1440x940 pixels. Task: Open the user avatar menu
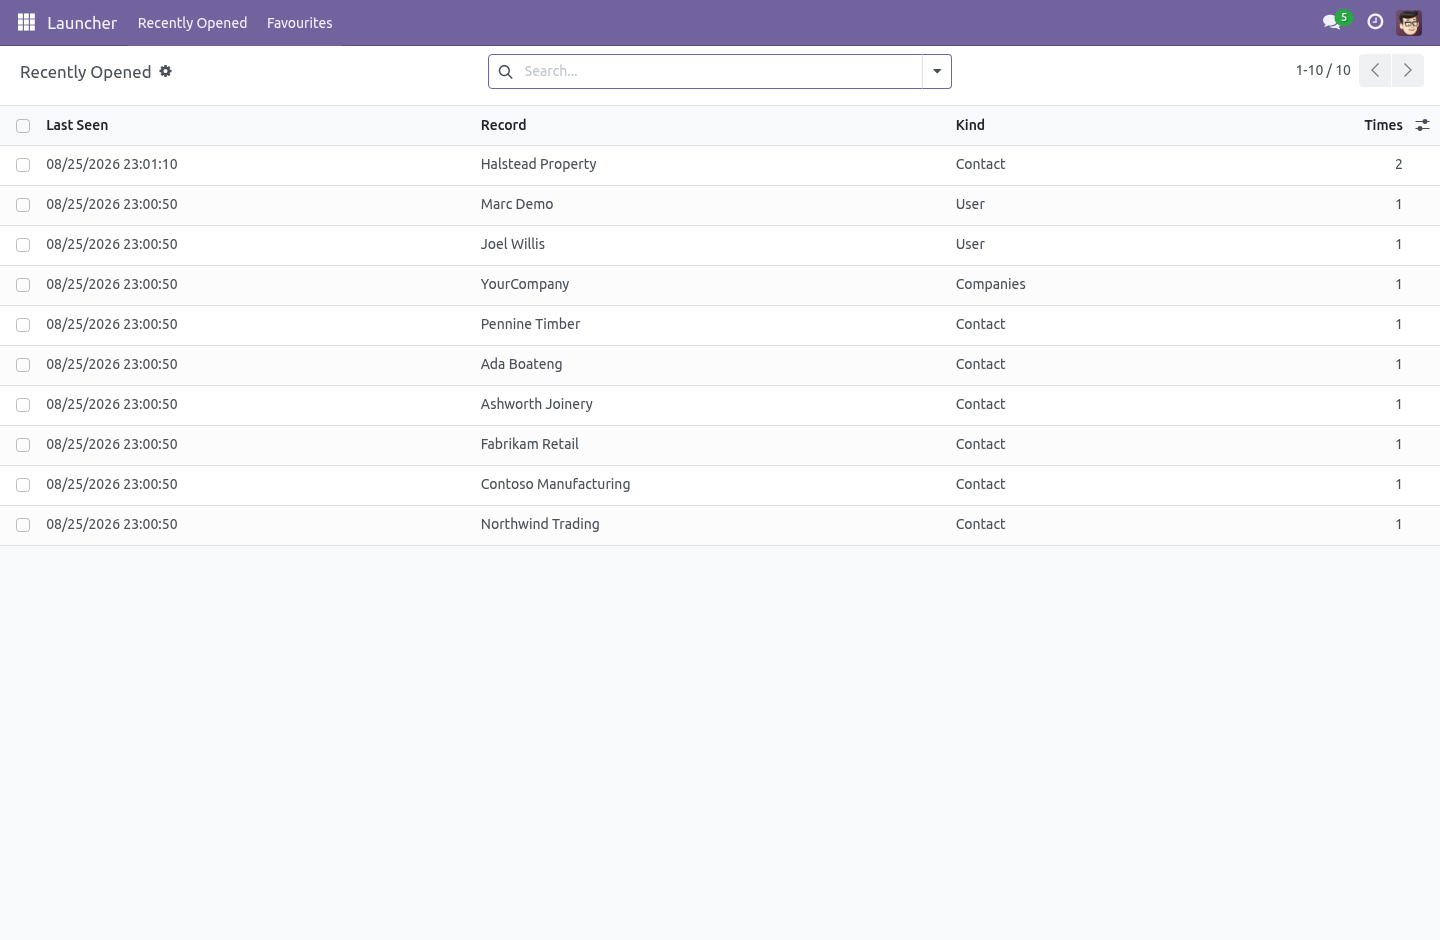tap(1409, 22)
